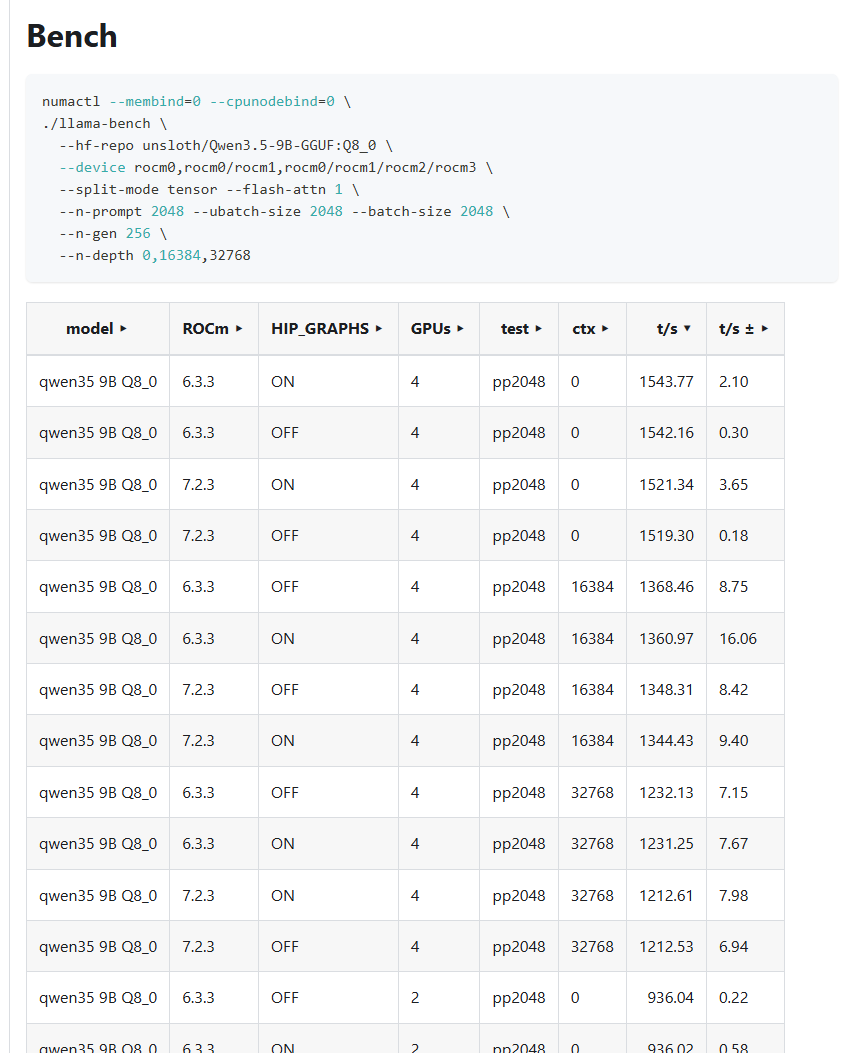Click the --device rocm0 line in code
This screenshot has width=863, height=1053.
pyautogui.click(x=275, y=167)
